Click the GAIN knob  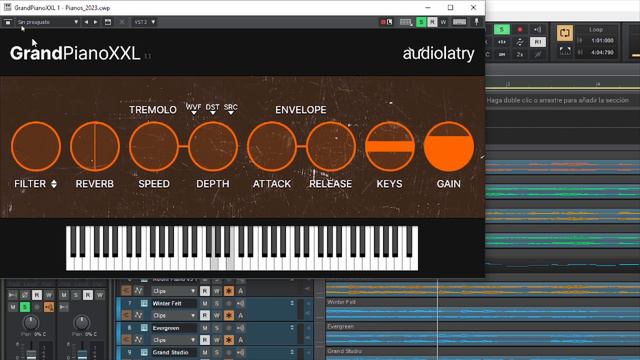449,147
